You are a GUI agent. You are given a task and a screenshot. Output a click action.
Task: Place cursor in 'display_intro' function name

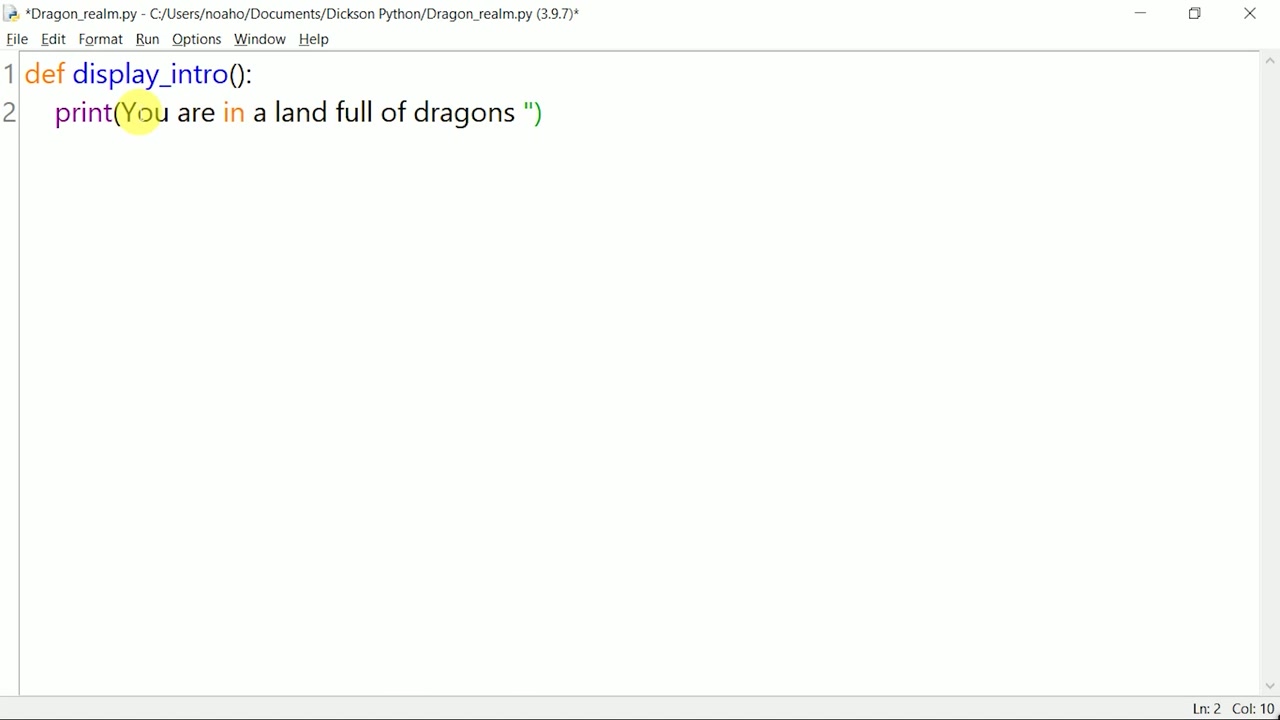(x=150, y=74)
